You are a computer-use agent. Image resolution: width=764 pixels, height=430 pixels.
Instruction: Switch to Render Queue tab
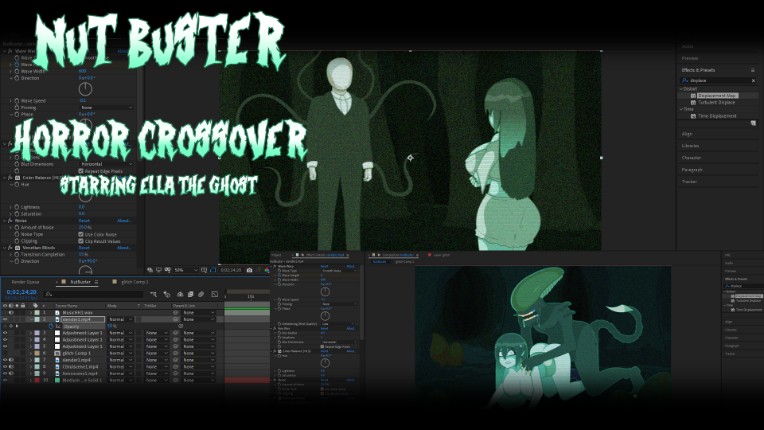point(25,282)
